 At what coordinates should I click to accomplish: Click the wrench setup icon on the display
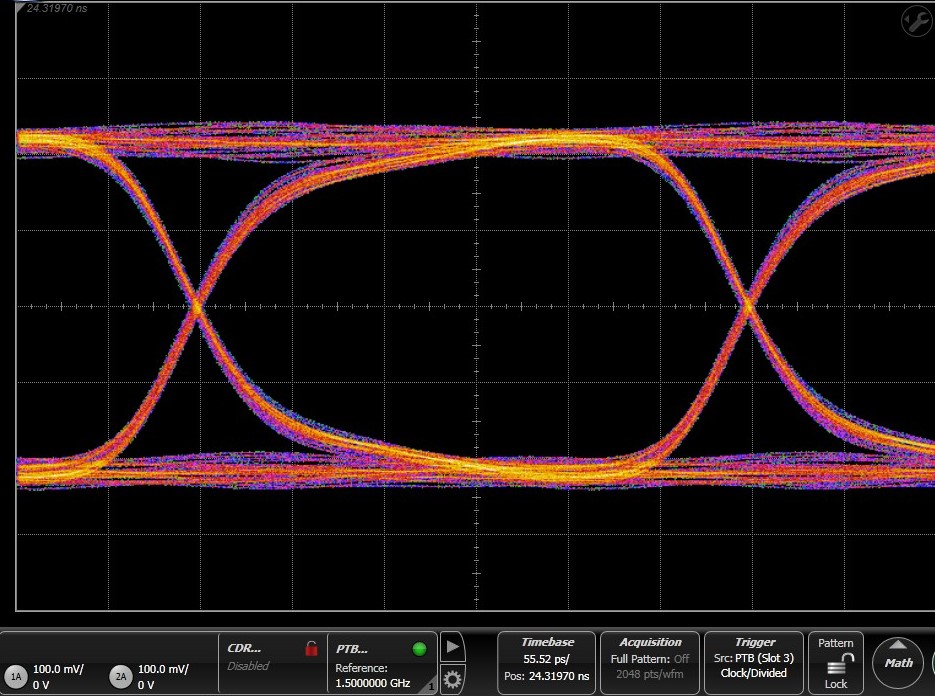[x=916, y=21]
